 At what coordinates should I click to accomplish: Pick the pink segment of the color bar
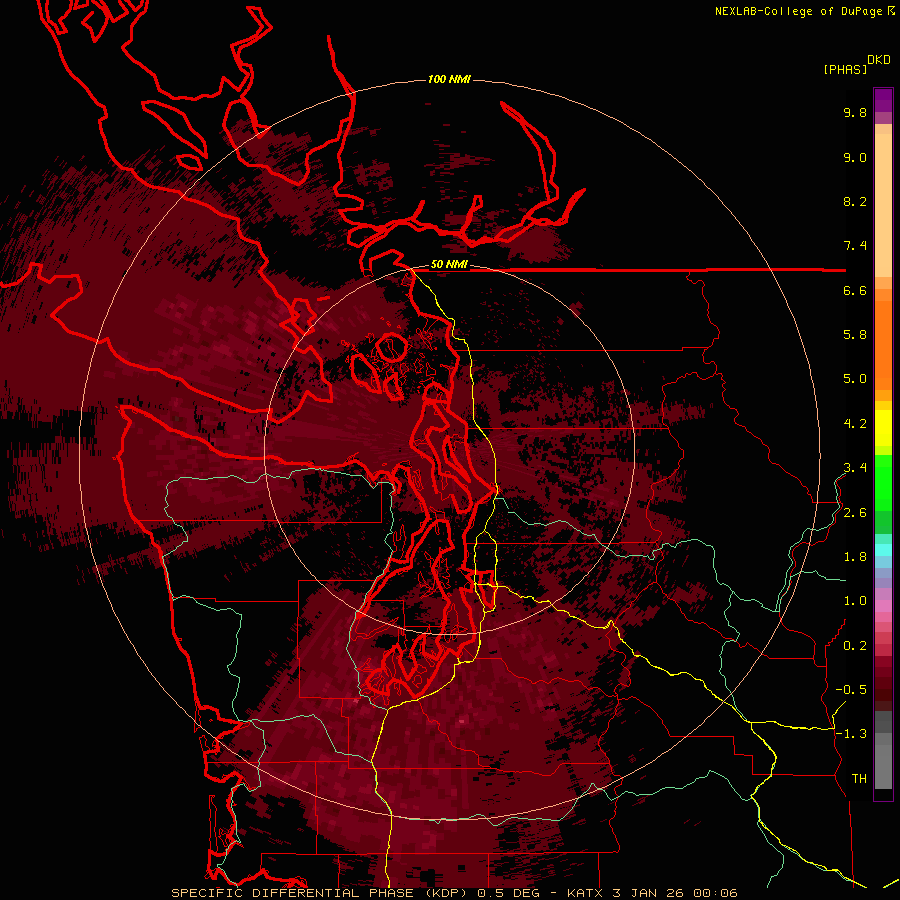pos(883,606)
